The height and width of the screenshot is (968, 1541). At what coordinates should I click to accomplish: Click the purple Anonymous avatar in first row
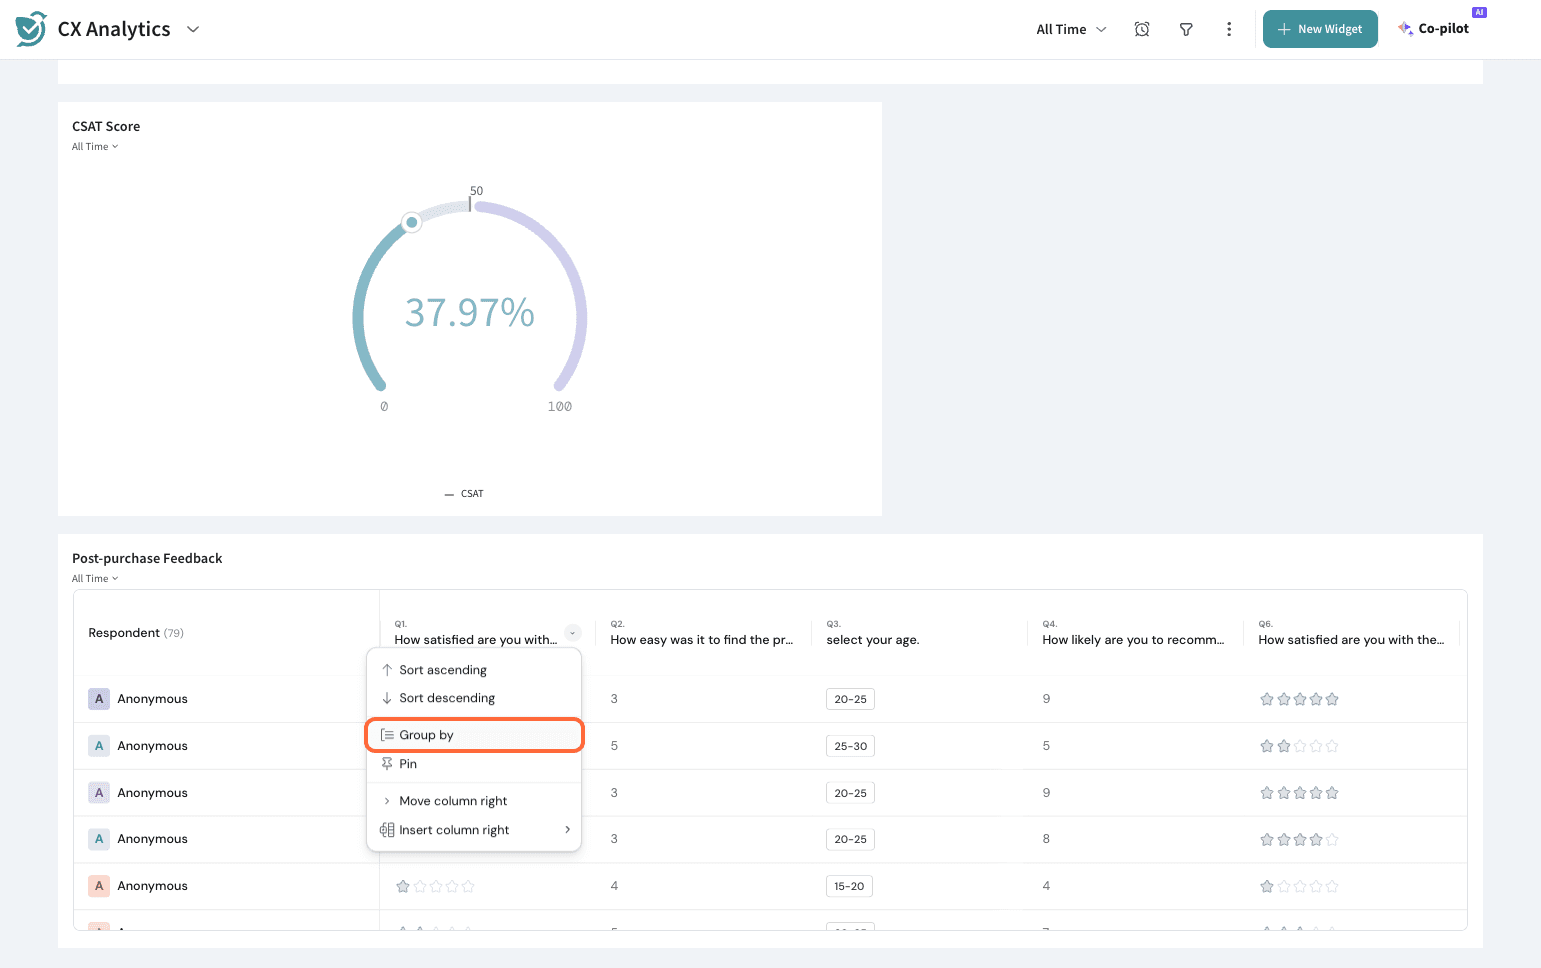pos(99,699)
